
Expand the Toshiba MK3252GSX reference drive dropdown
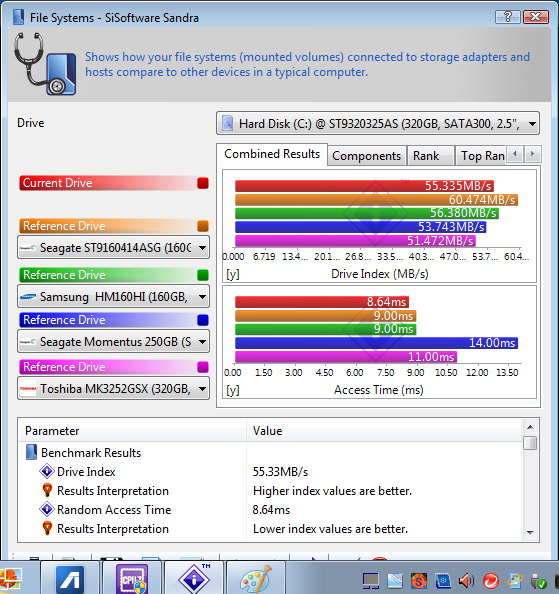pyautogui.click(x=202, y=389)
